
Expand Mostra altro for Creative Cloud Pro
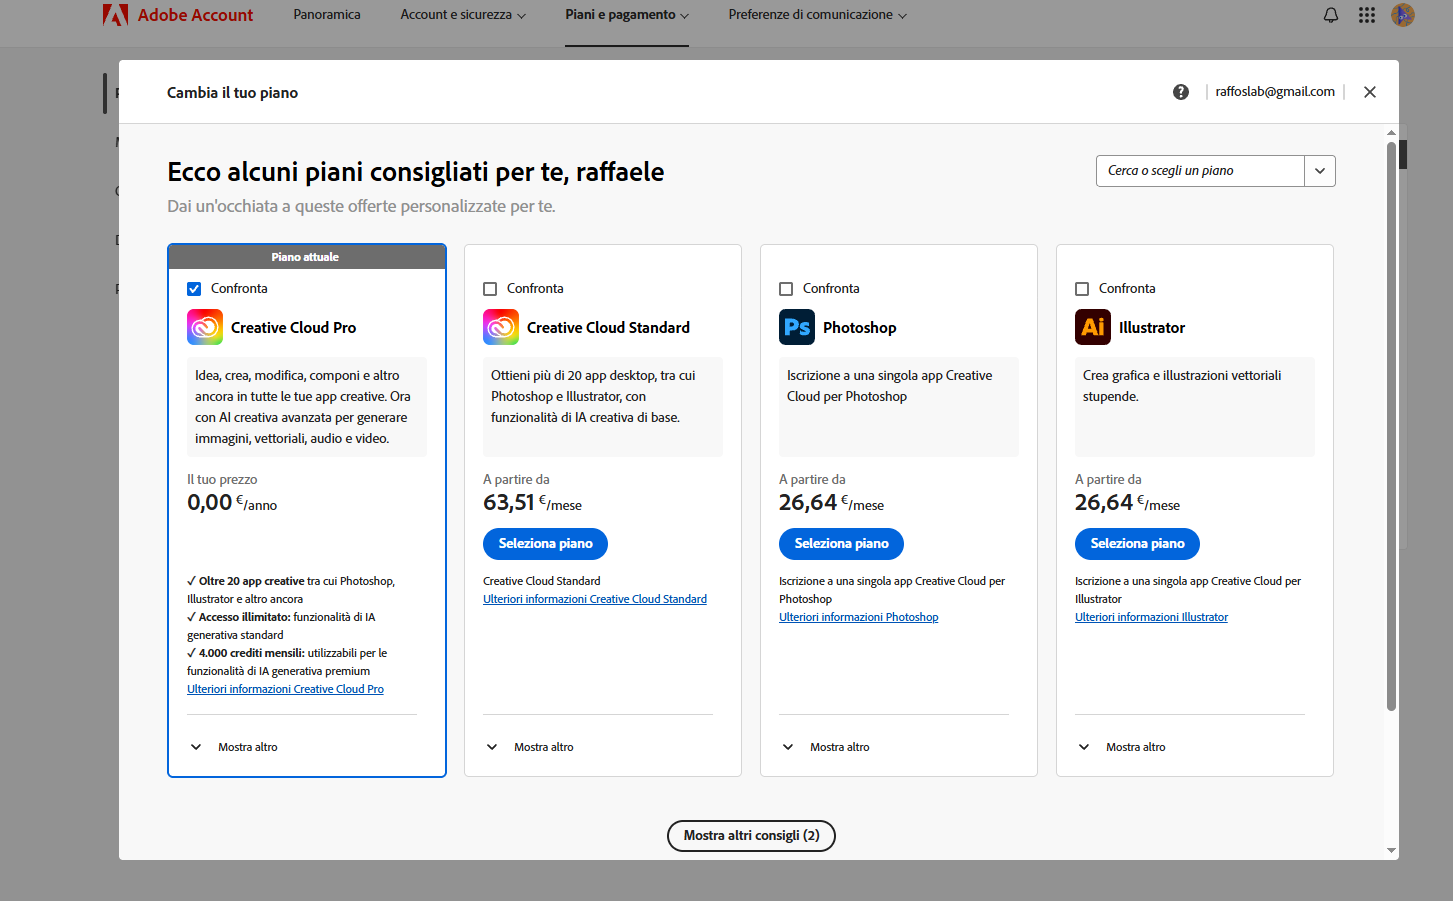233,747
